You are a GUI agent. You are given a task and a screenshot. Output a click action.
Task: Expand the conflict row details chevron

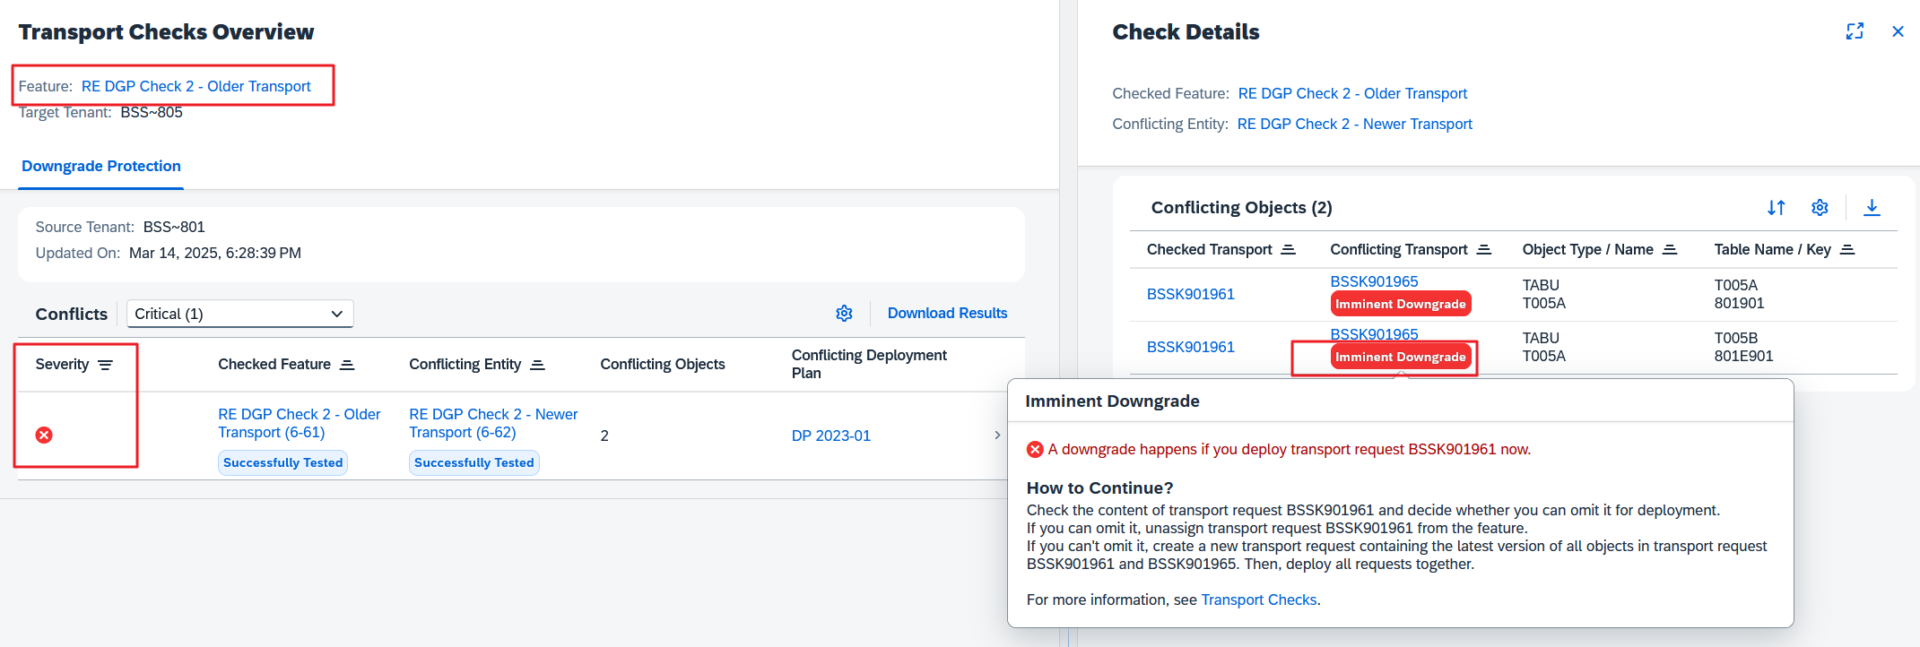[997, 435]
